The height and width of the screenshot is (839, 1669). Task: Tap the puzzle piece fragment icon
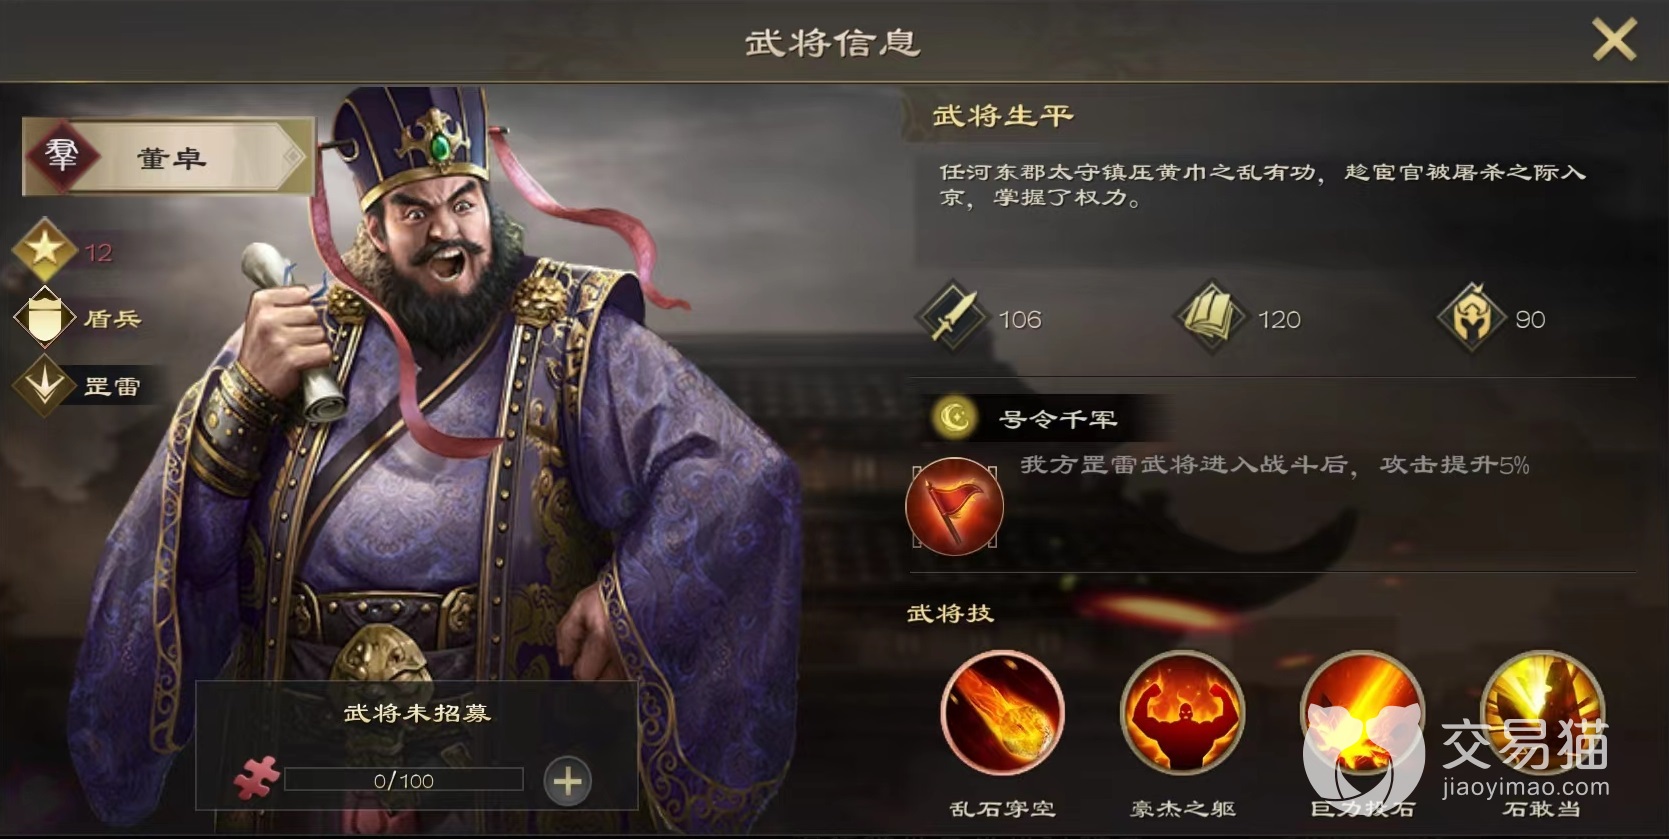[256, 779]
